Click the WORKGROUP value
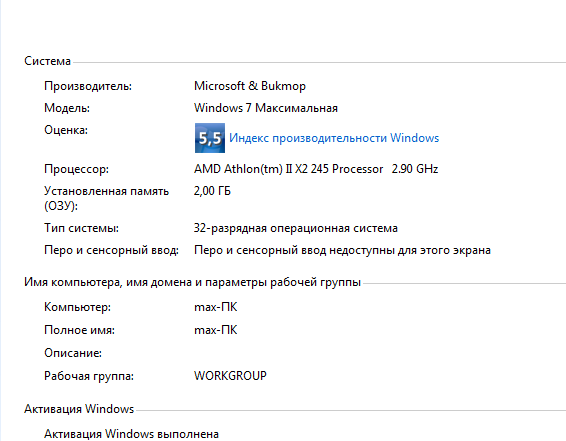Image resolution: width=566 pixels, height=441 pixels. click(x=230, y=376)
